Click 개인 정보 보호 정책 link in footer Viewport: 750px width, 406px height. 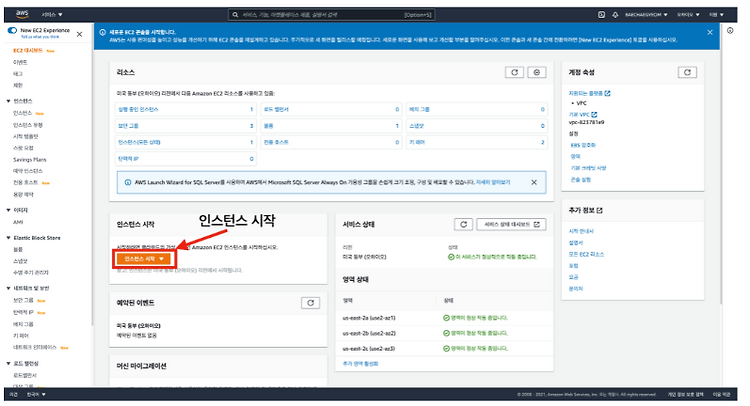(685, 395)
